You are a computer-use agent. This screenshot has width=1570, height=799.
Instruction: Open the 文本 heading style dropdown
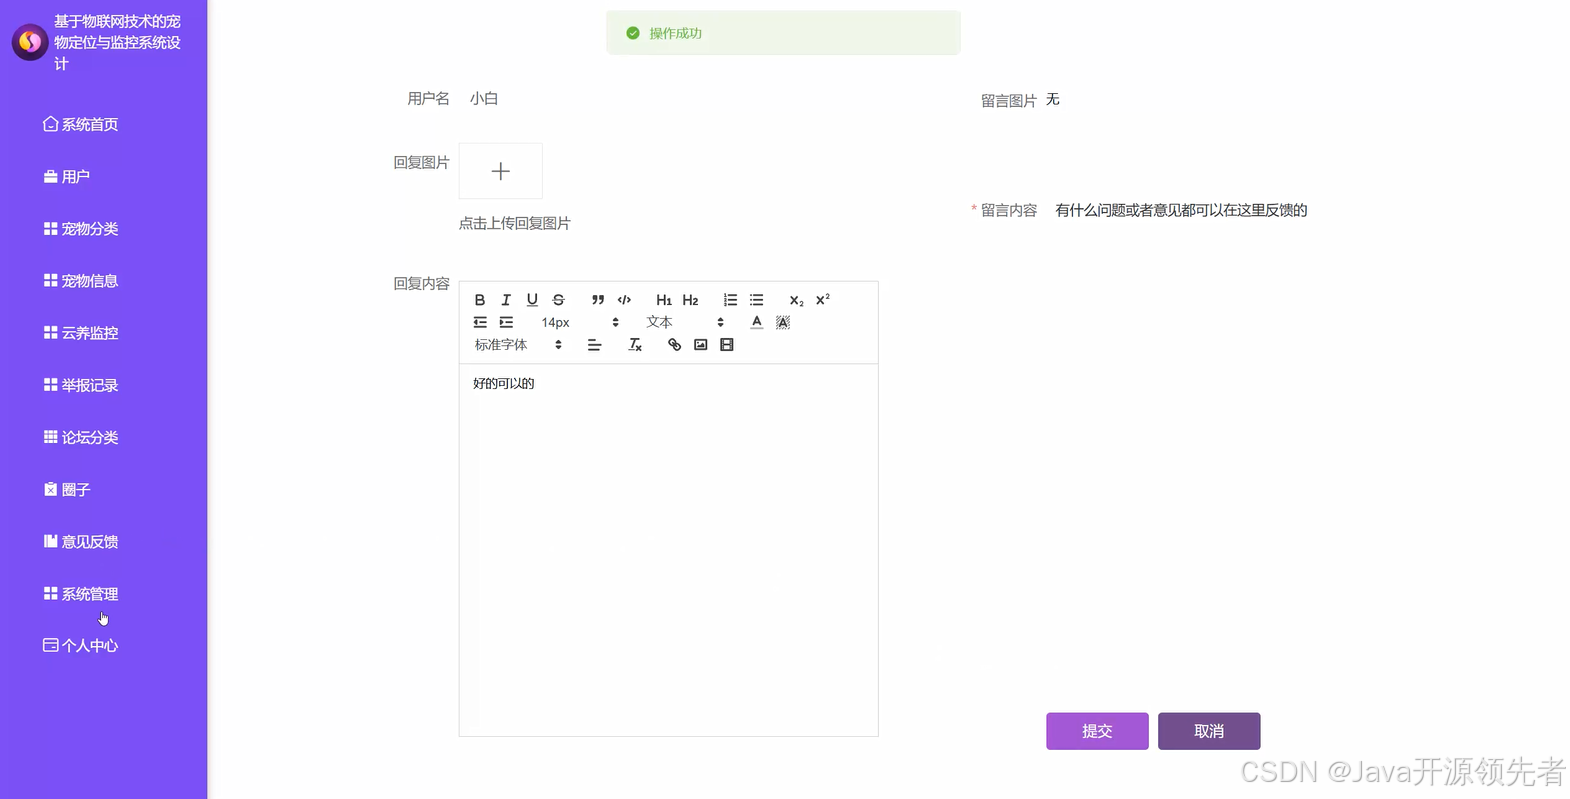[685, 322]
